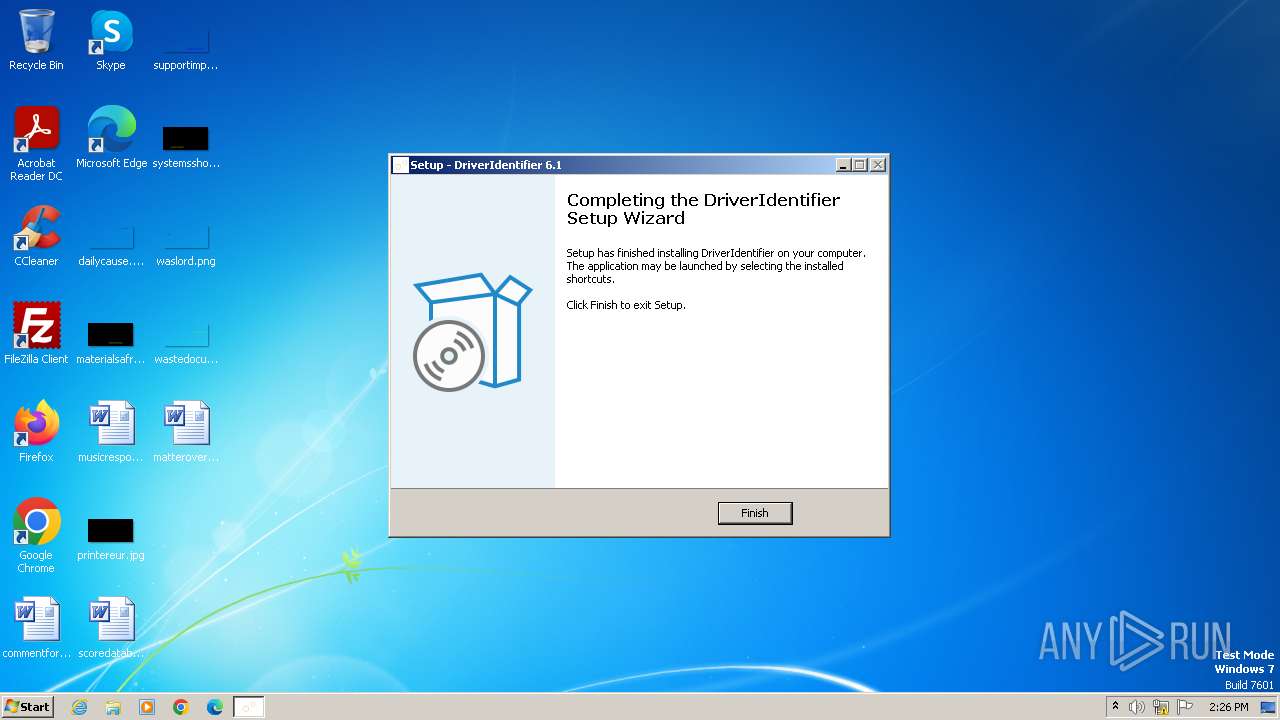Open the network tray icon

click(1161, 707)
